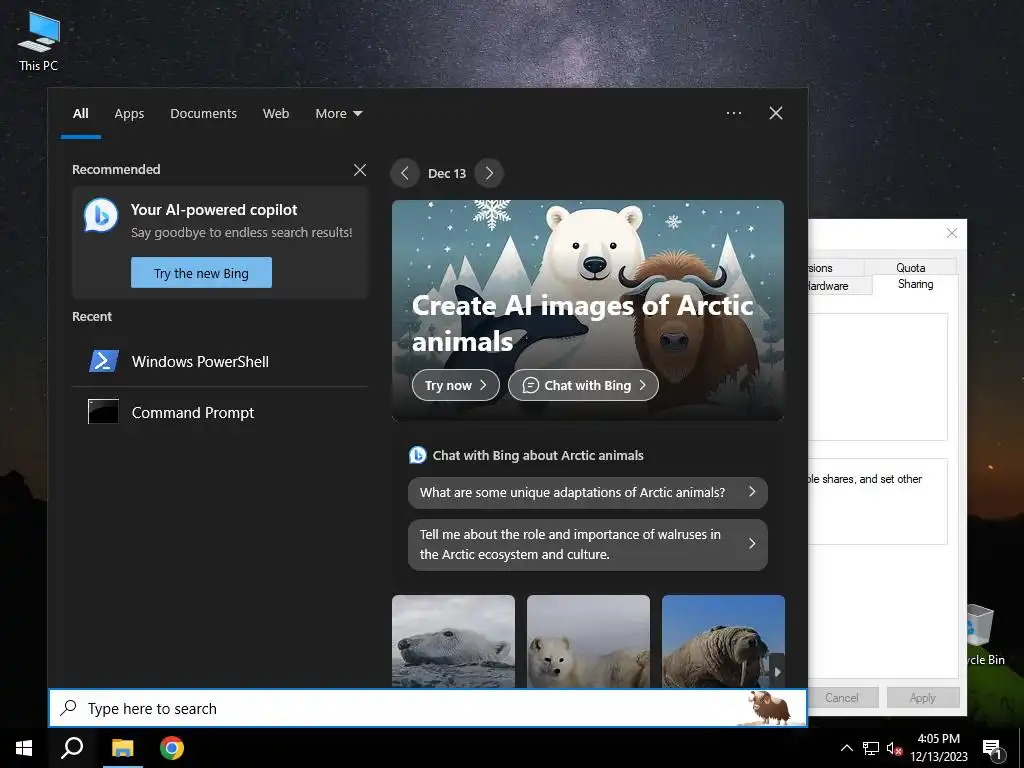Click the Start button on taskbar
The width and height of the screenshot is (1024, 768).
[24, 748]
